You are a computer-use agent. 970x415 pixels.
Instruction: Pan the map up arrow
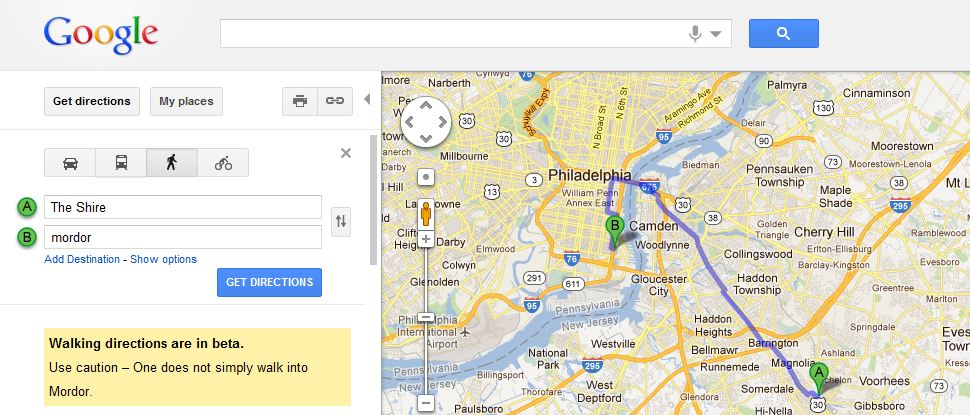tap(426, 106)
